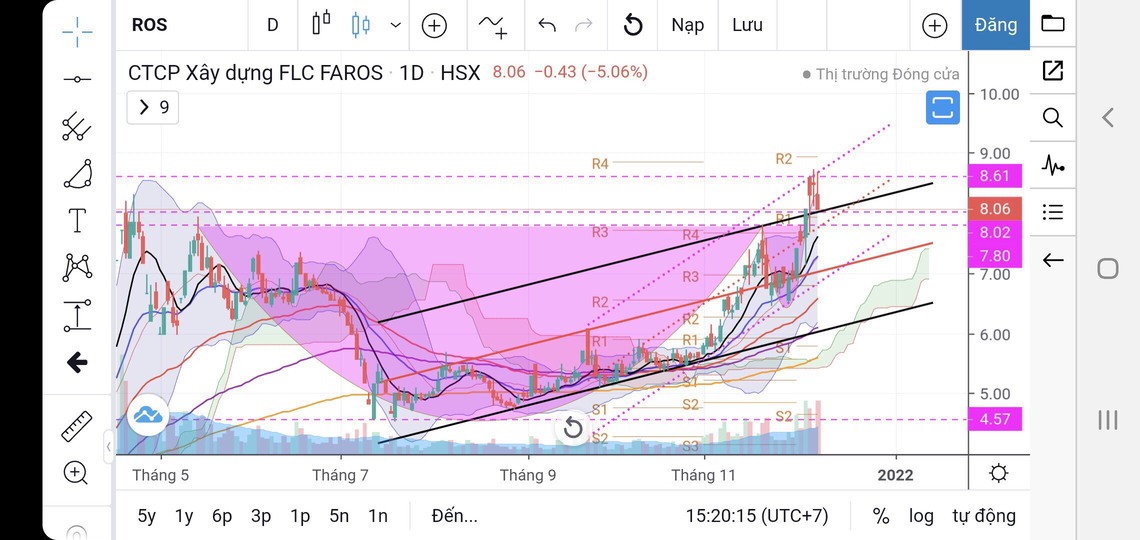Click the 4.57 price level label

995,419
